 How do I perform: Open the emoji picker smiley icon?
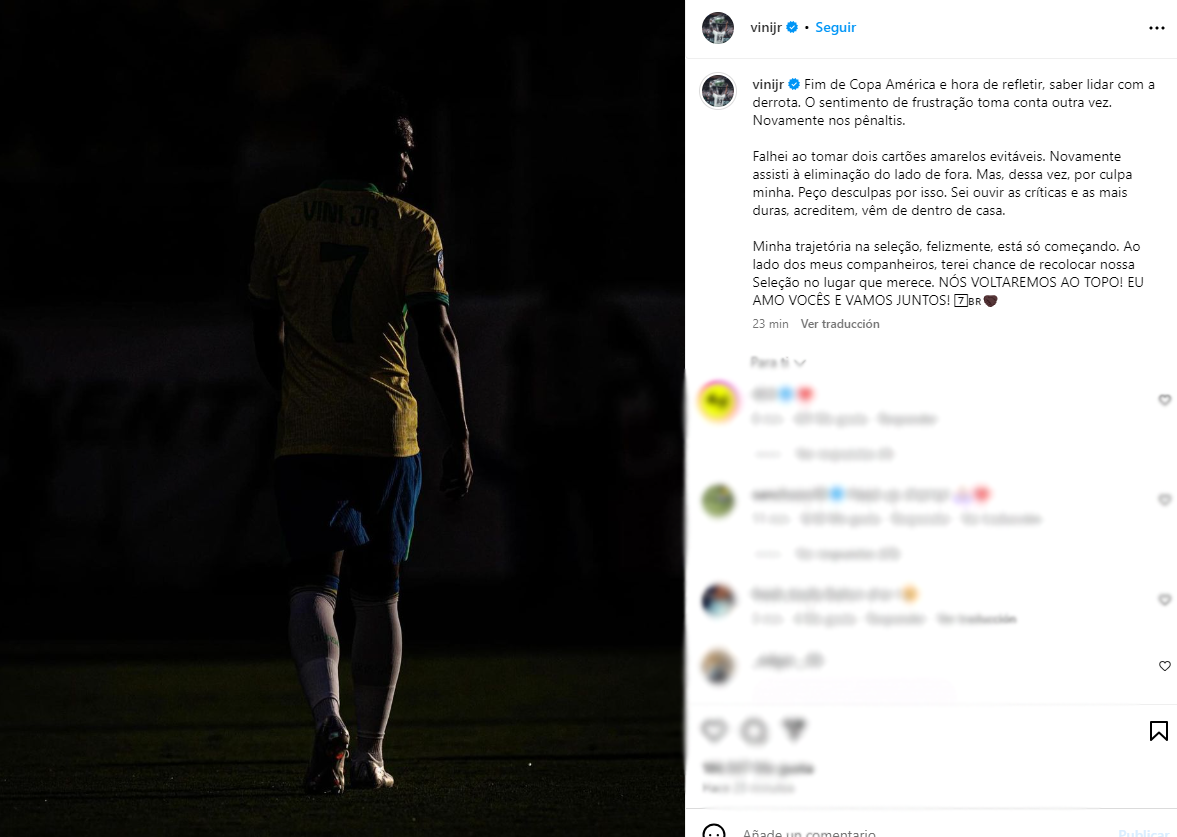[x=713, y=831]
